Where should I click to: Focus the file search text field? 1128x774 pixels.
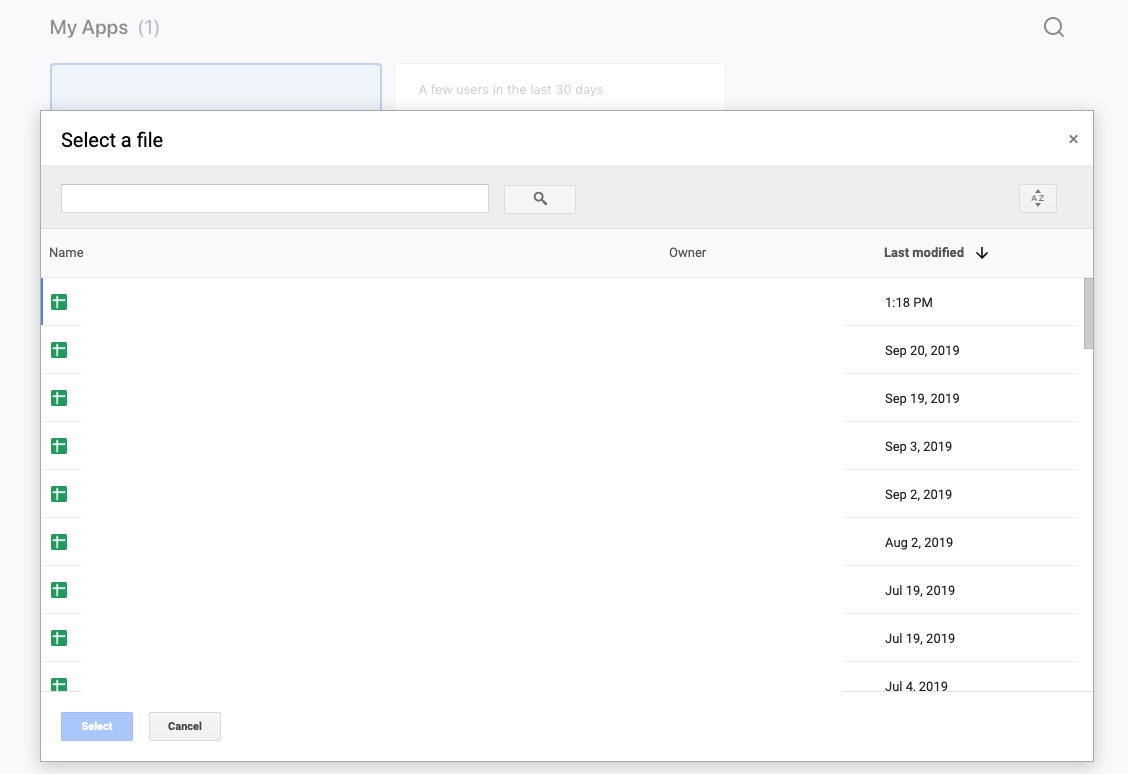(275, 198)
